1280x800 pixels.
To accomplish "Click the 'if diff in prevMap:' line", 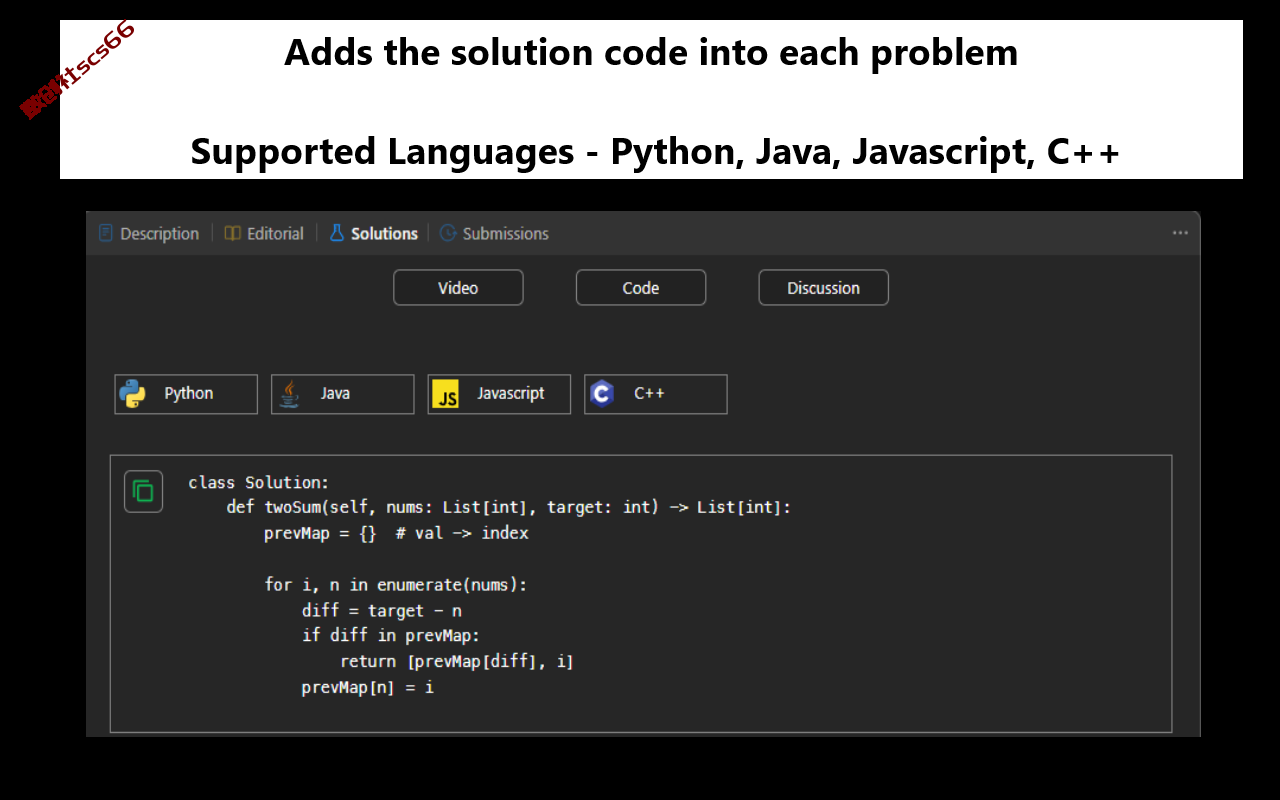I will click(391, 636).
